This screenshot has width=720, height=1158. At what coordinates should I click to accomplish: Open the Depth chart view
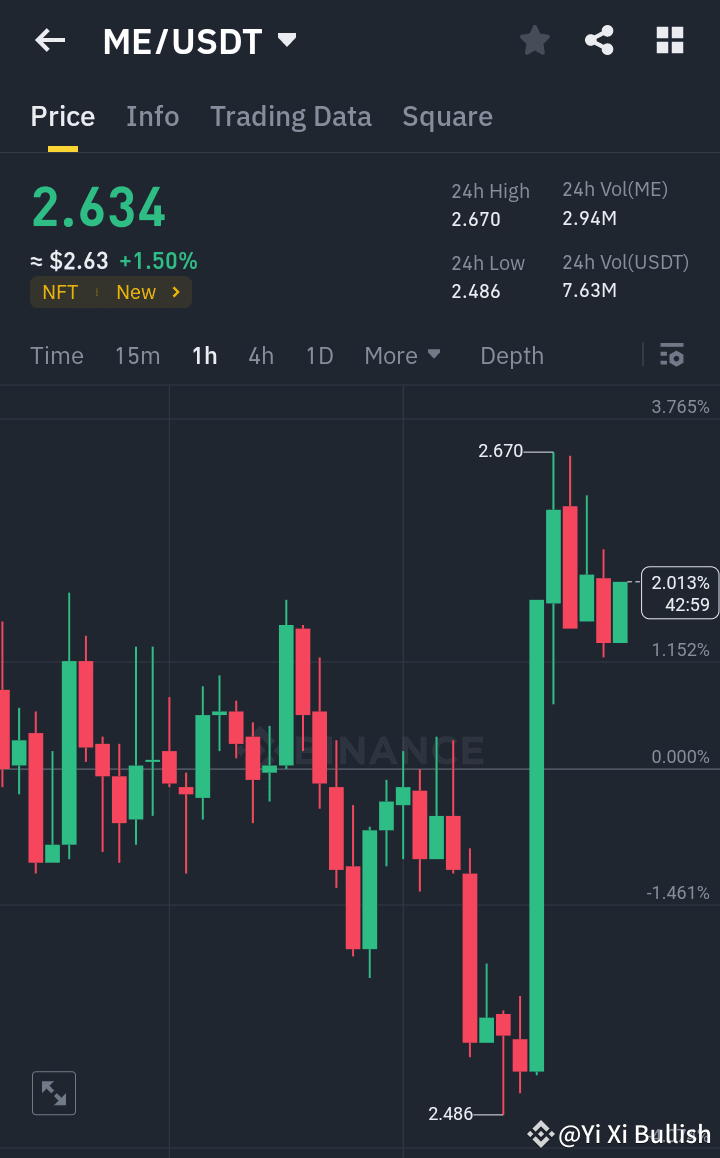[511, 355]
